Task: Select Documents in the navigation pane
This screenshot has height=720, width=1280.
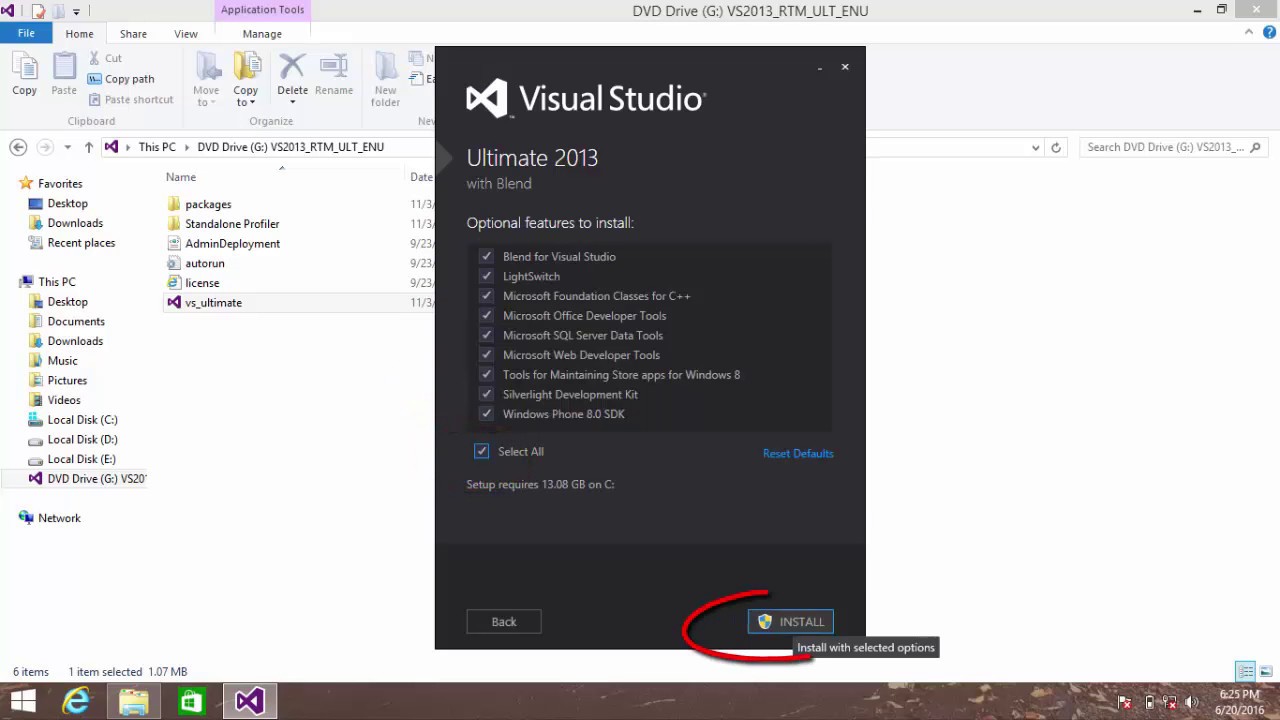Action: tap(76, 321)
